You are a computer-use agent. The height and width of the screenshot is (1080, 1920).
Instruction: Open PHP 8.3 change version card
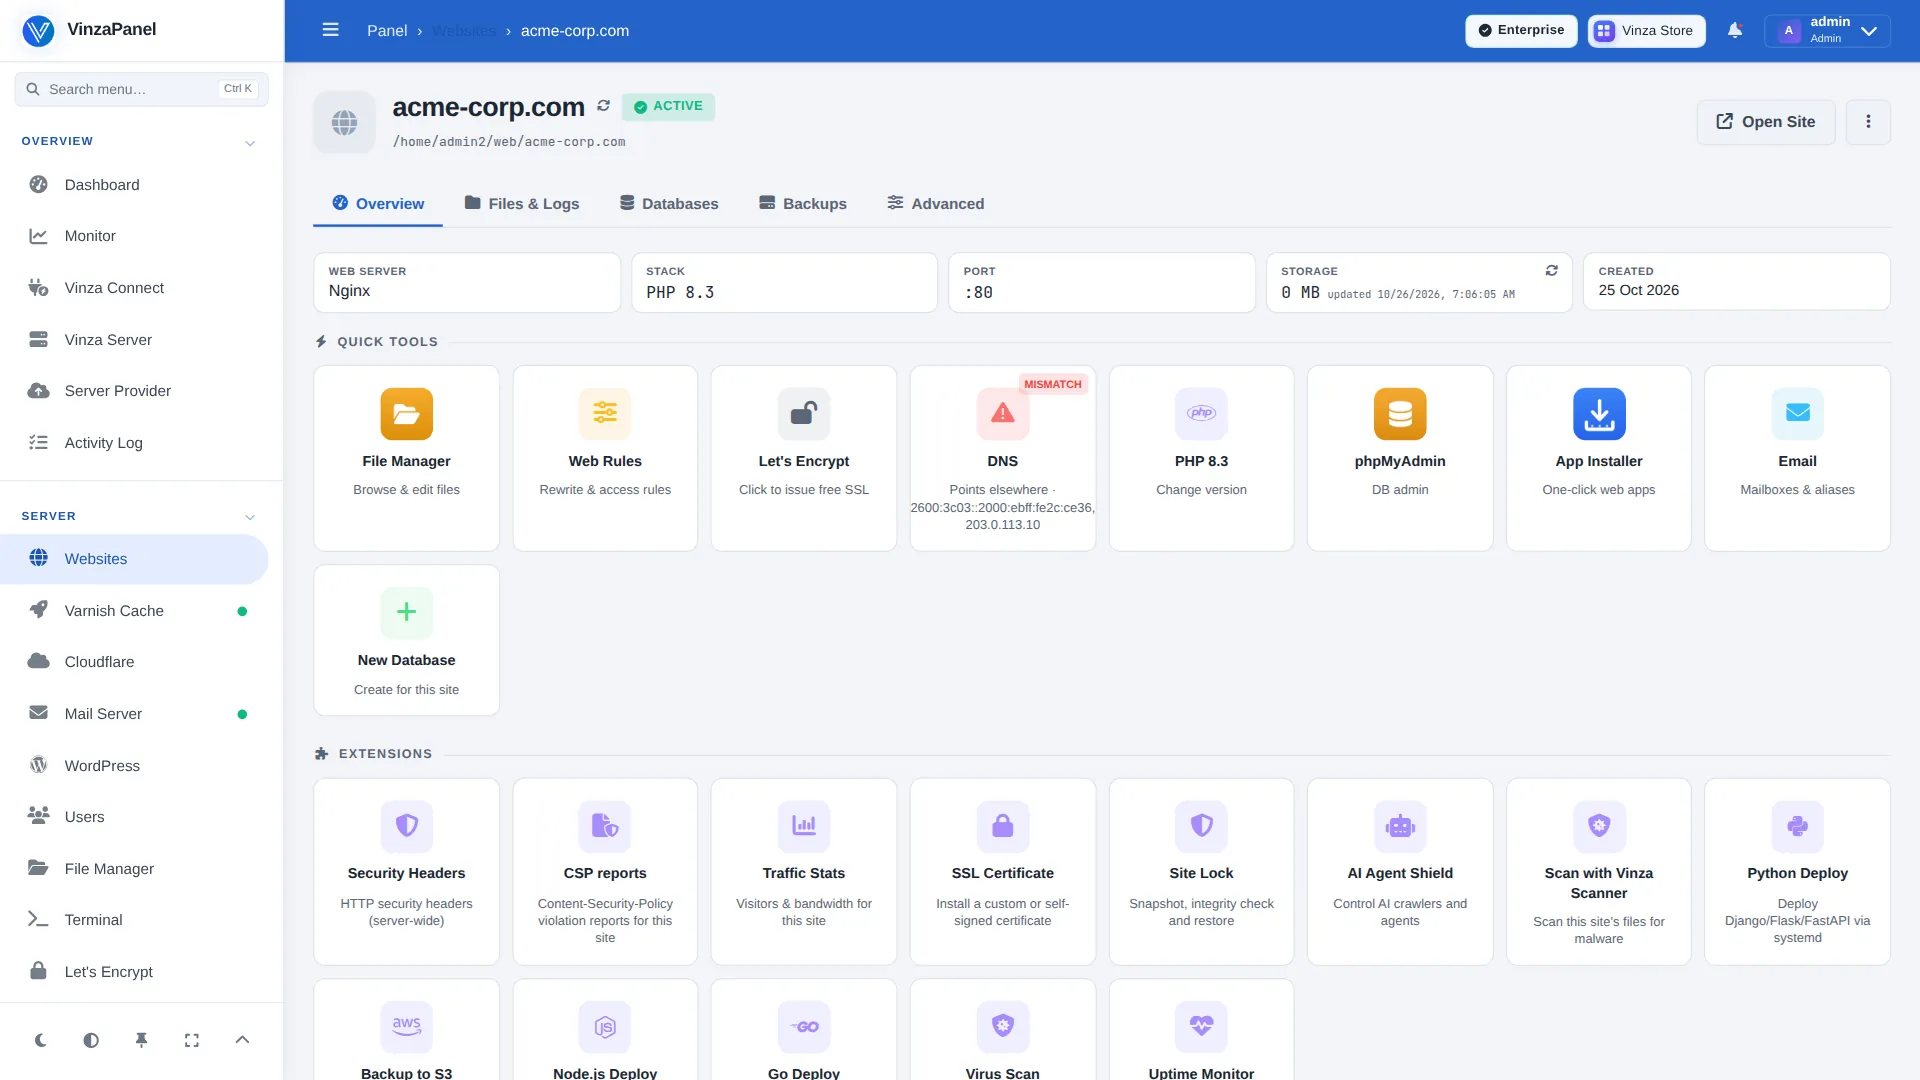pos(1201,458)
